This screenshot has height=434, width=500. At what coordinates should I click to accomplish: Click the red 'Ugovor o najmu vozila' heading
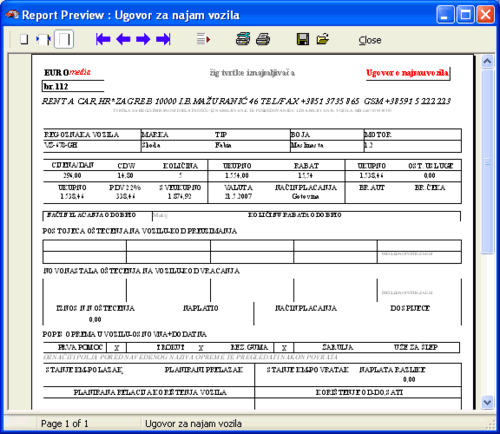point(407,73)
